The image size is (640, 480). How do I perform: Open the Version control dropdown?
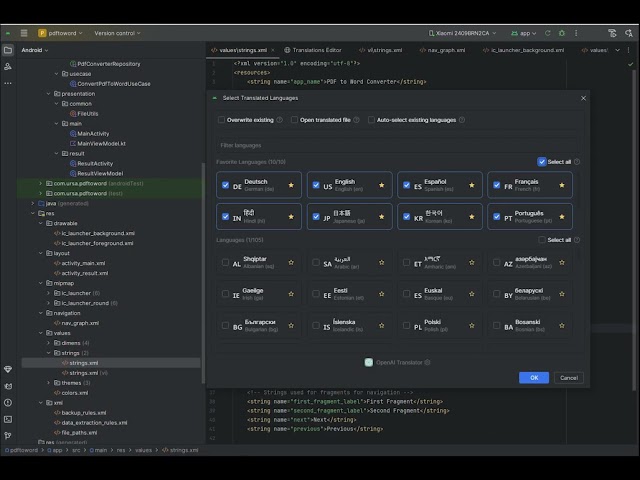117,33
